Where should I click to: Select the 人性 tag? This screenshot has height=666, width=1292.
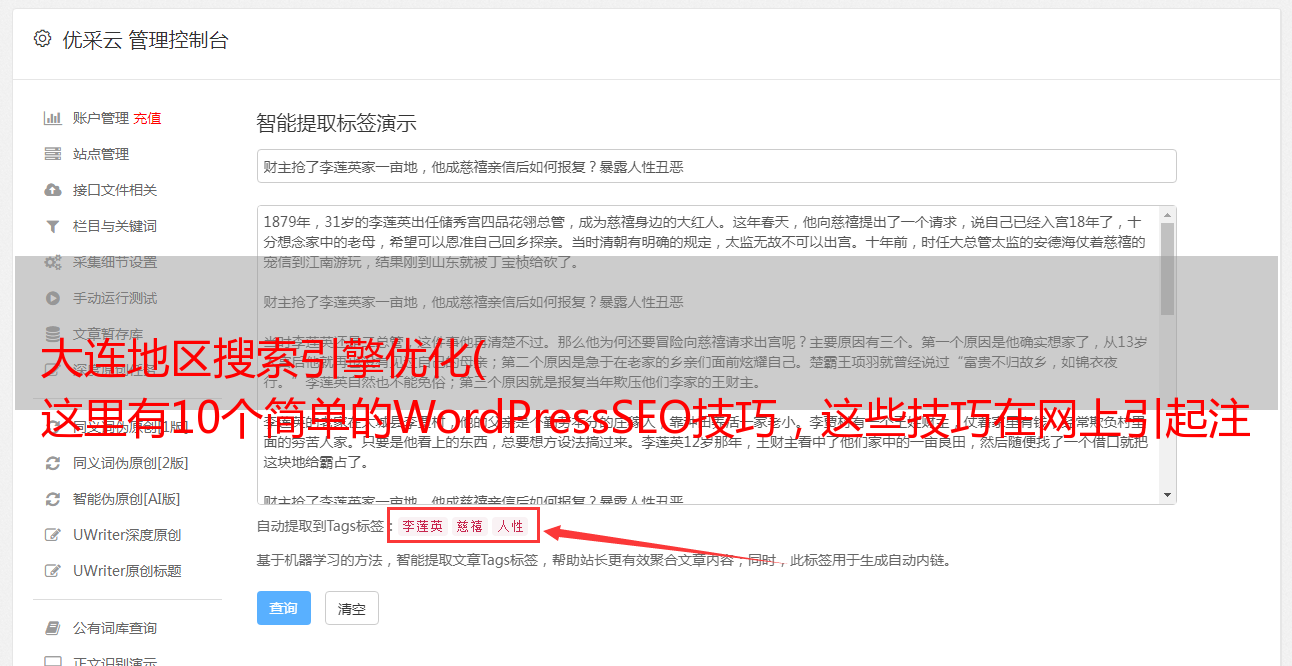click(510, 526)
